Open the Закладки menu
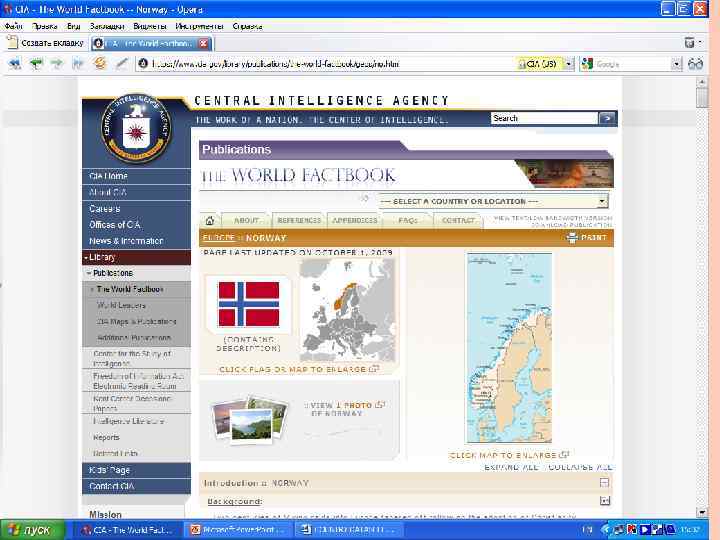This screenshot has height=540, width=720. coord(107,26)
